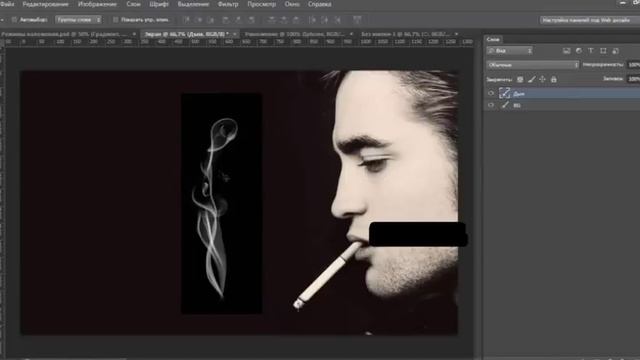Open the Файл menu

[x=7, y=4]
